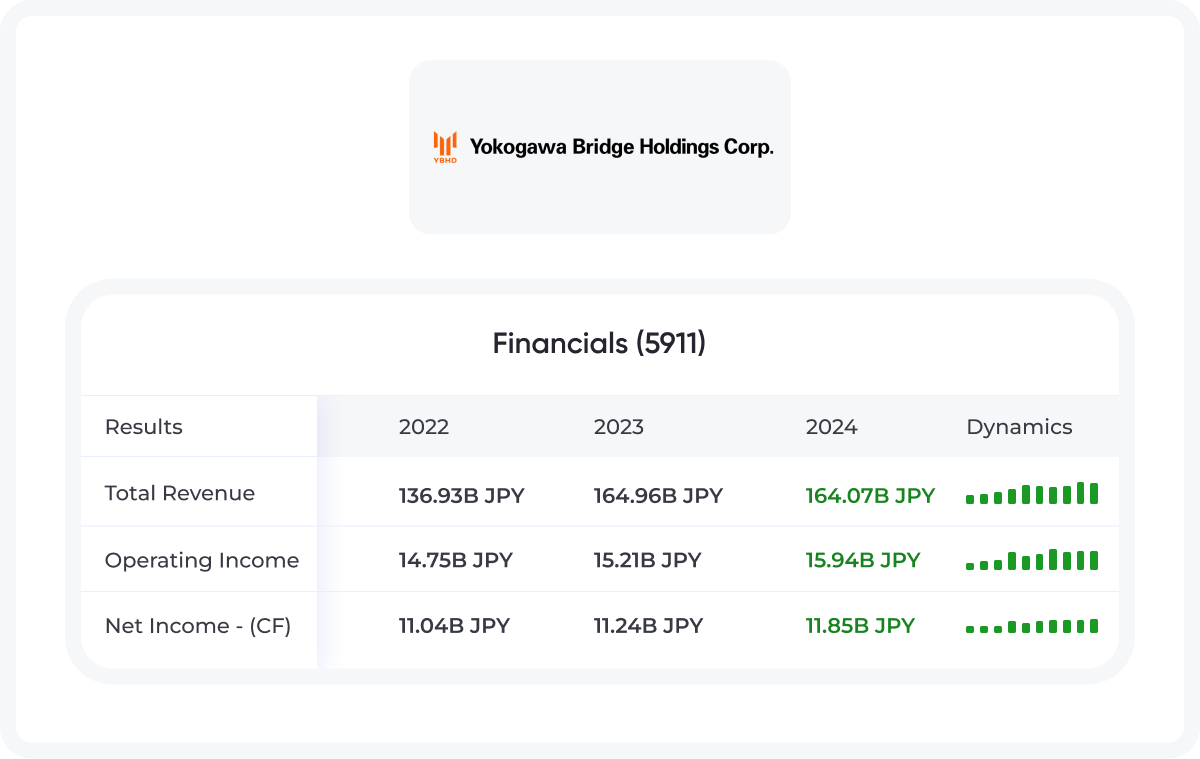Click the Operating Income row label
Screen dimensions: 1200x759
pos(202,560)
